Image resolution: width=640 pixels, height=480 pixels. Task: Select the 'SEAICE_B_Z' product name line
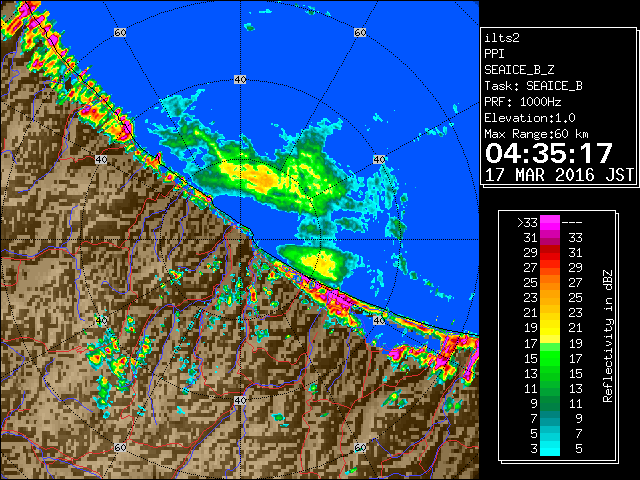click(519, 70)
